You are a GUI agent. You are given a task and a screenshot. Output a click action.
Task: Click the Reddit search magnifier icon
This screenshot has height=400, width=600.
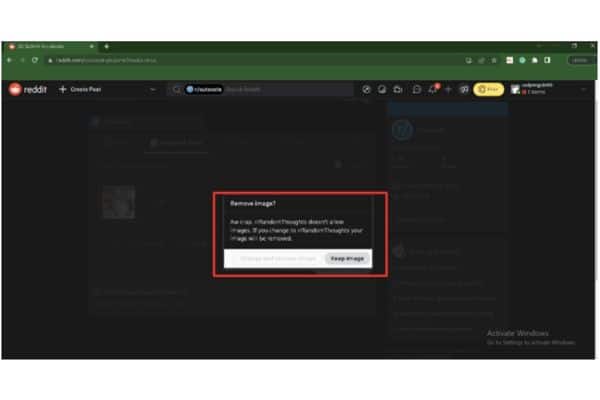click(x=176, y=90)
